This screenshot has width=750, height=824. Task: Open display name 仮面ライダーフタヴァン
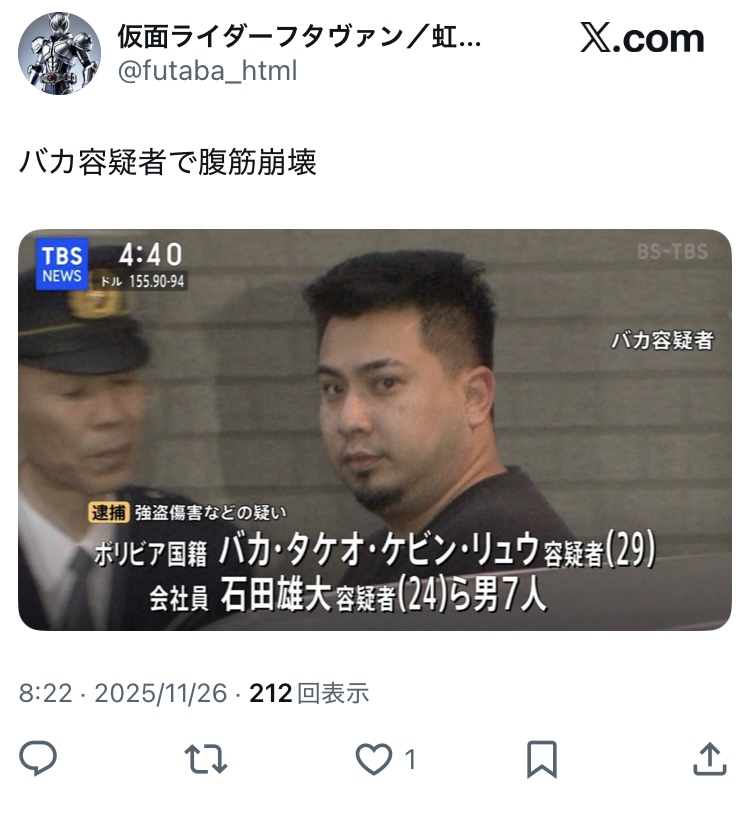point(299,36)
